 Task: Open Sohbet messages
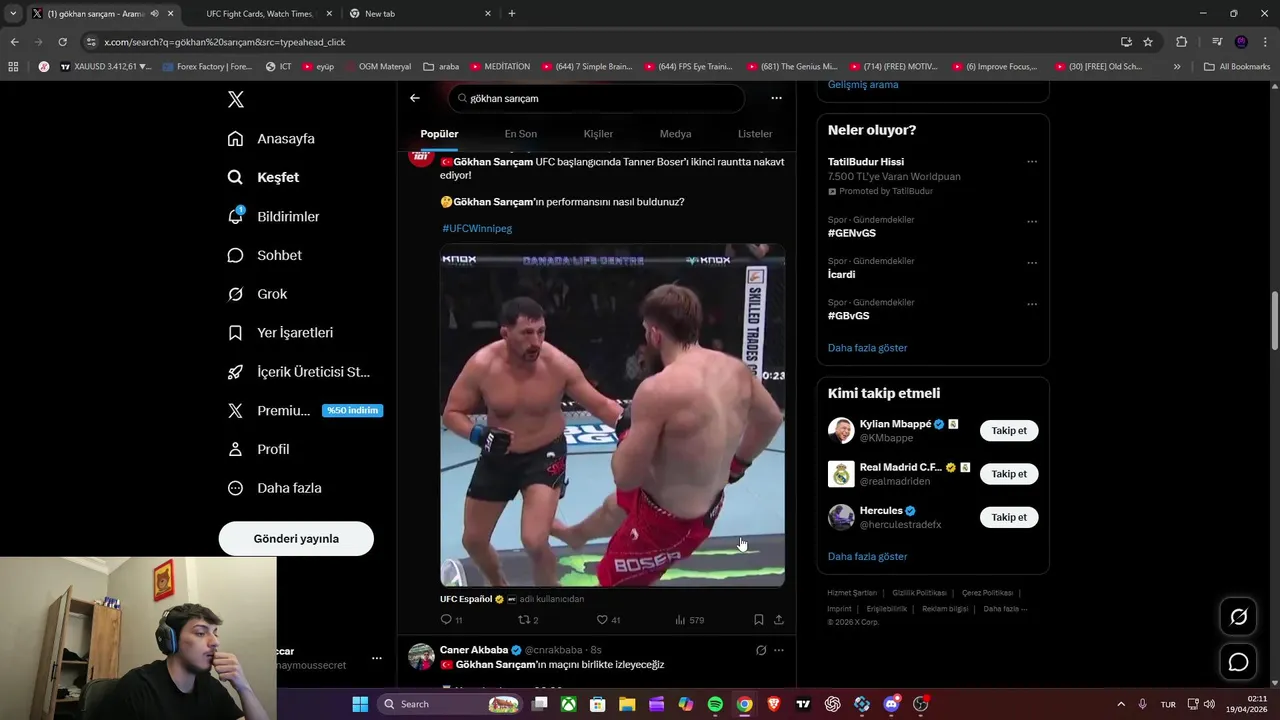265,255
